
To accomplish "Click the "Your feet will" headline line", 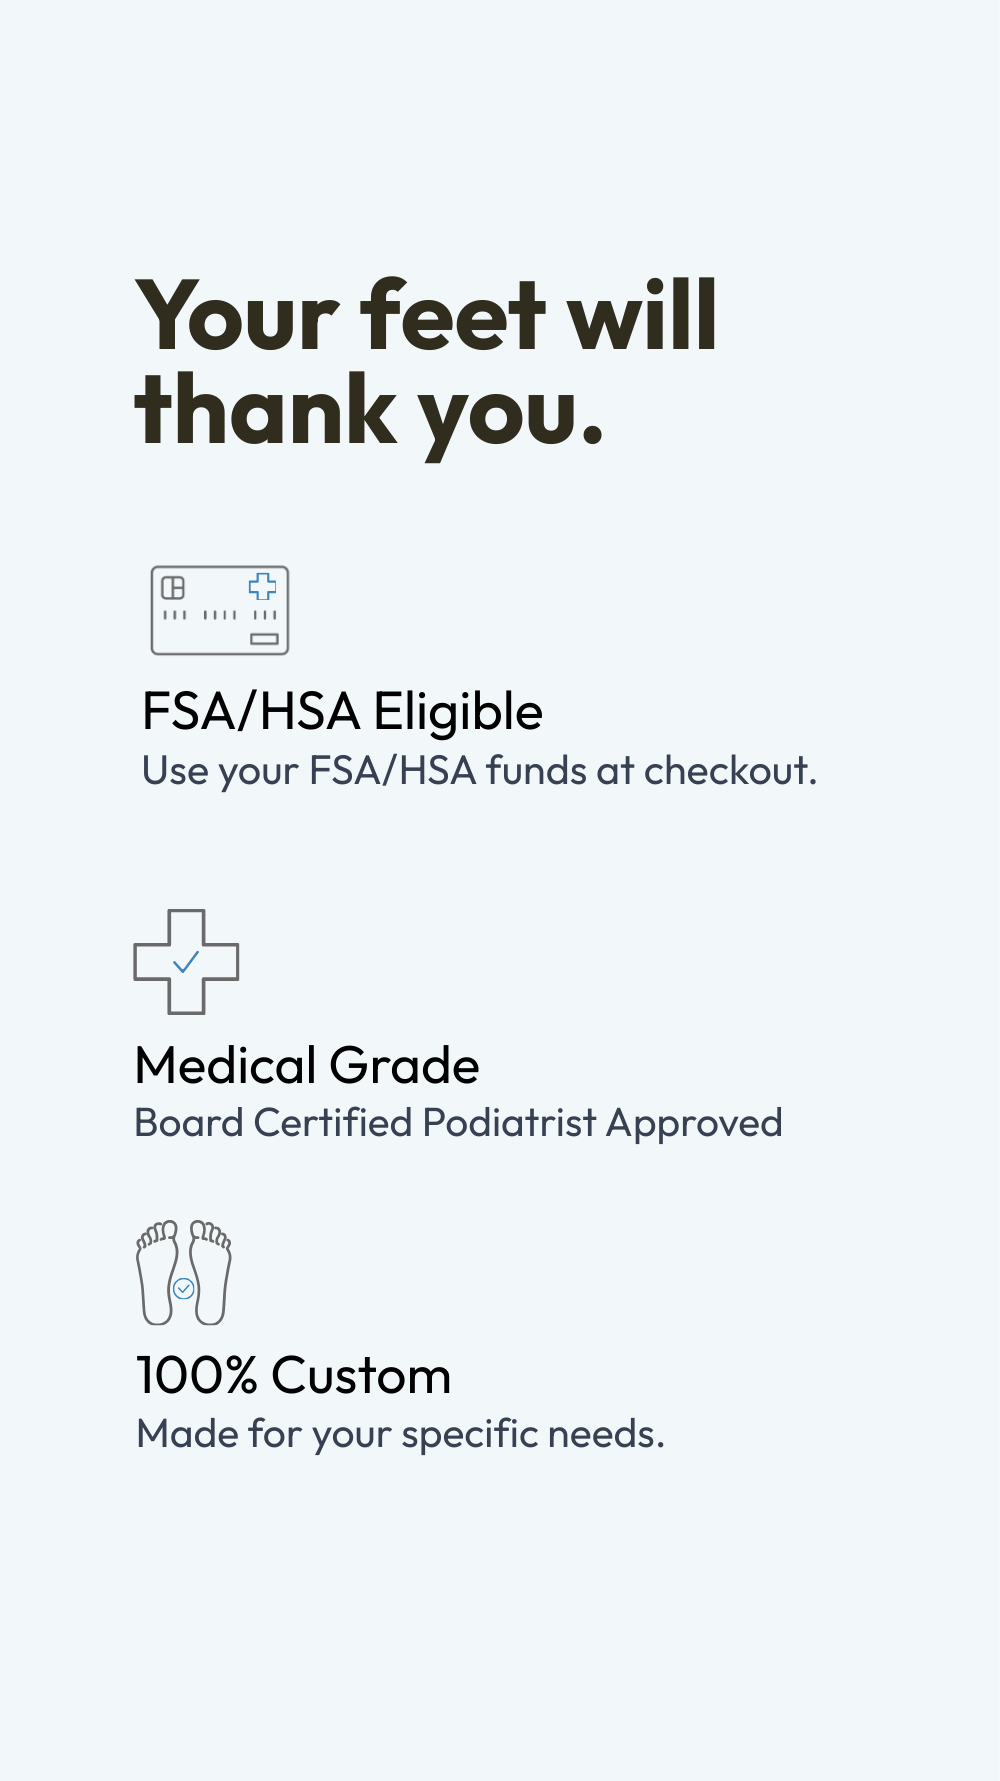I will point(427,315).
